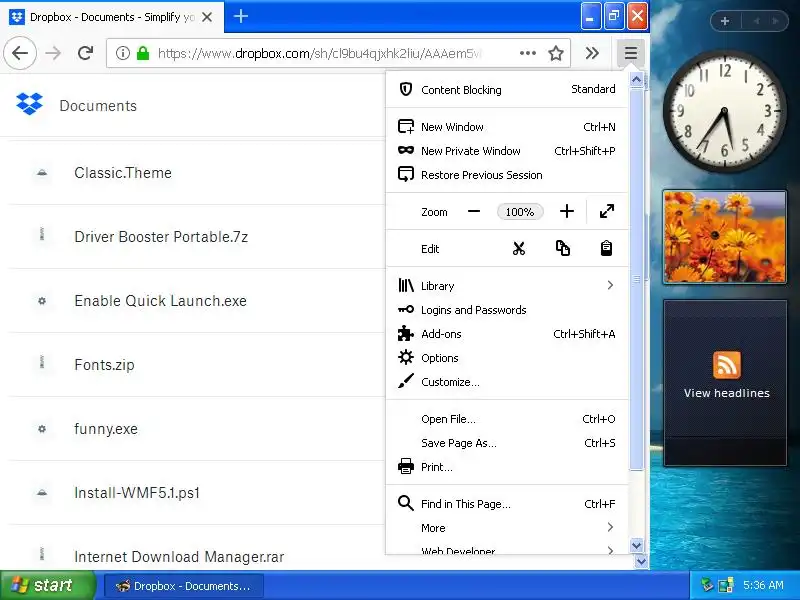Viewport: 800px width, 600px height.
Task: Close the Dropbox Documents tab
Action: click(207, 17)
